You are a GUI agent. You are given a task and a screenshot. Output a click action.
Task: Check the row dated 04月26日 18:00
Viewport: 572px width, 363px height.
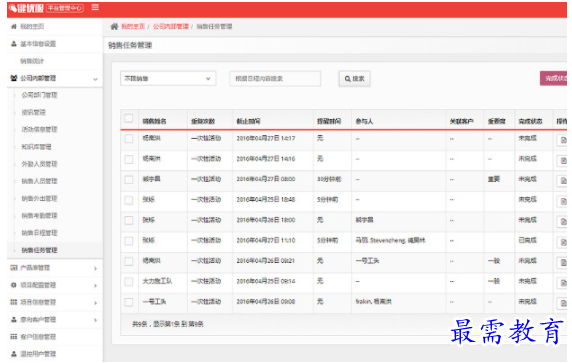coord(128,220)
